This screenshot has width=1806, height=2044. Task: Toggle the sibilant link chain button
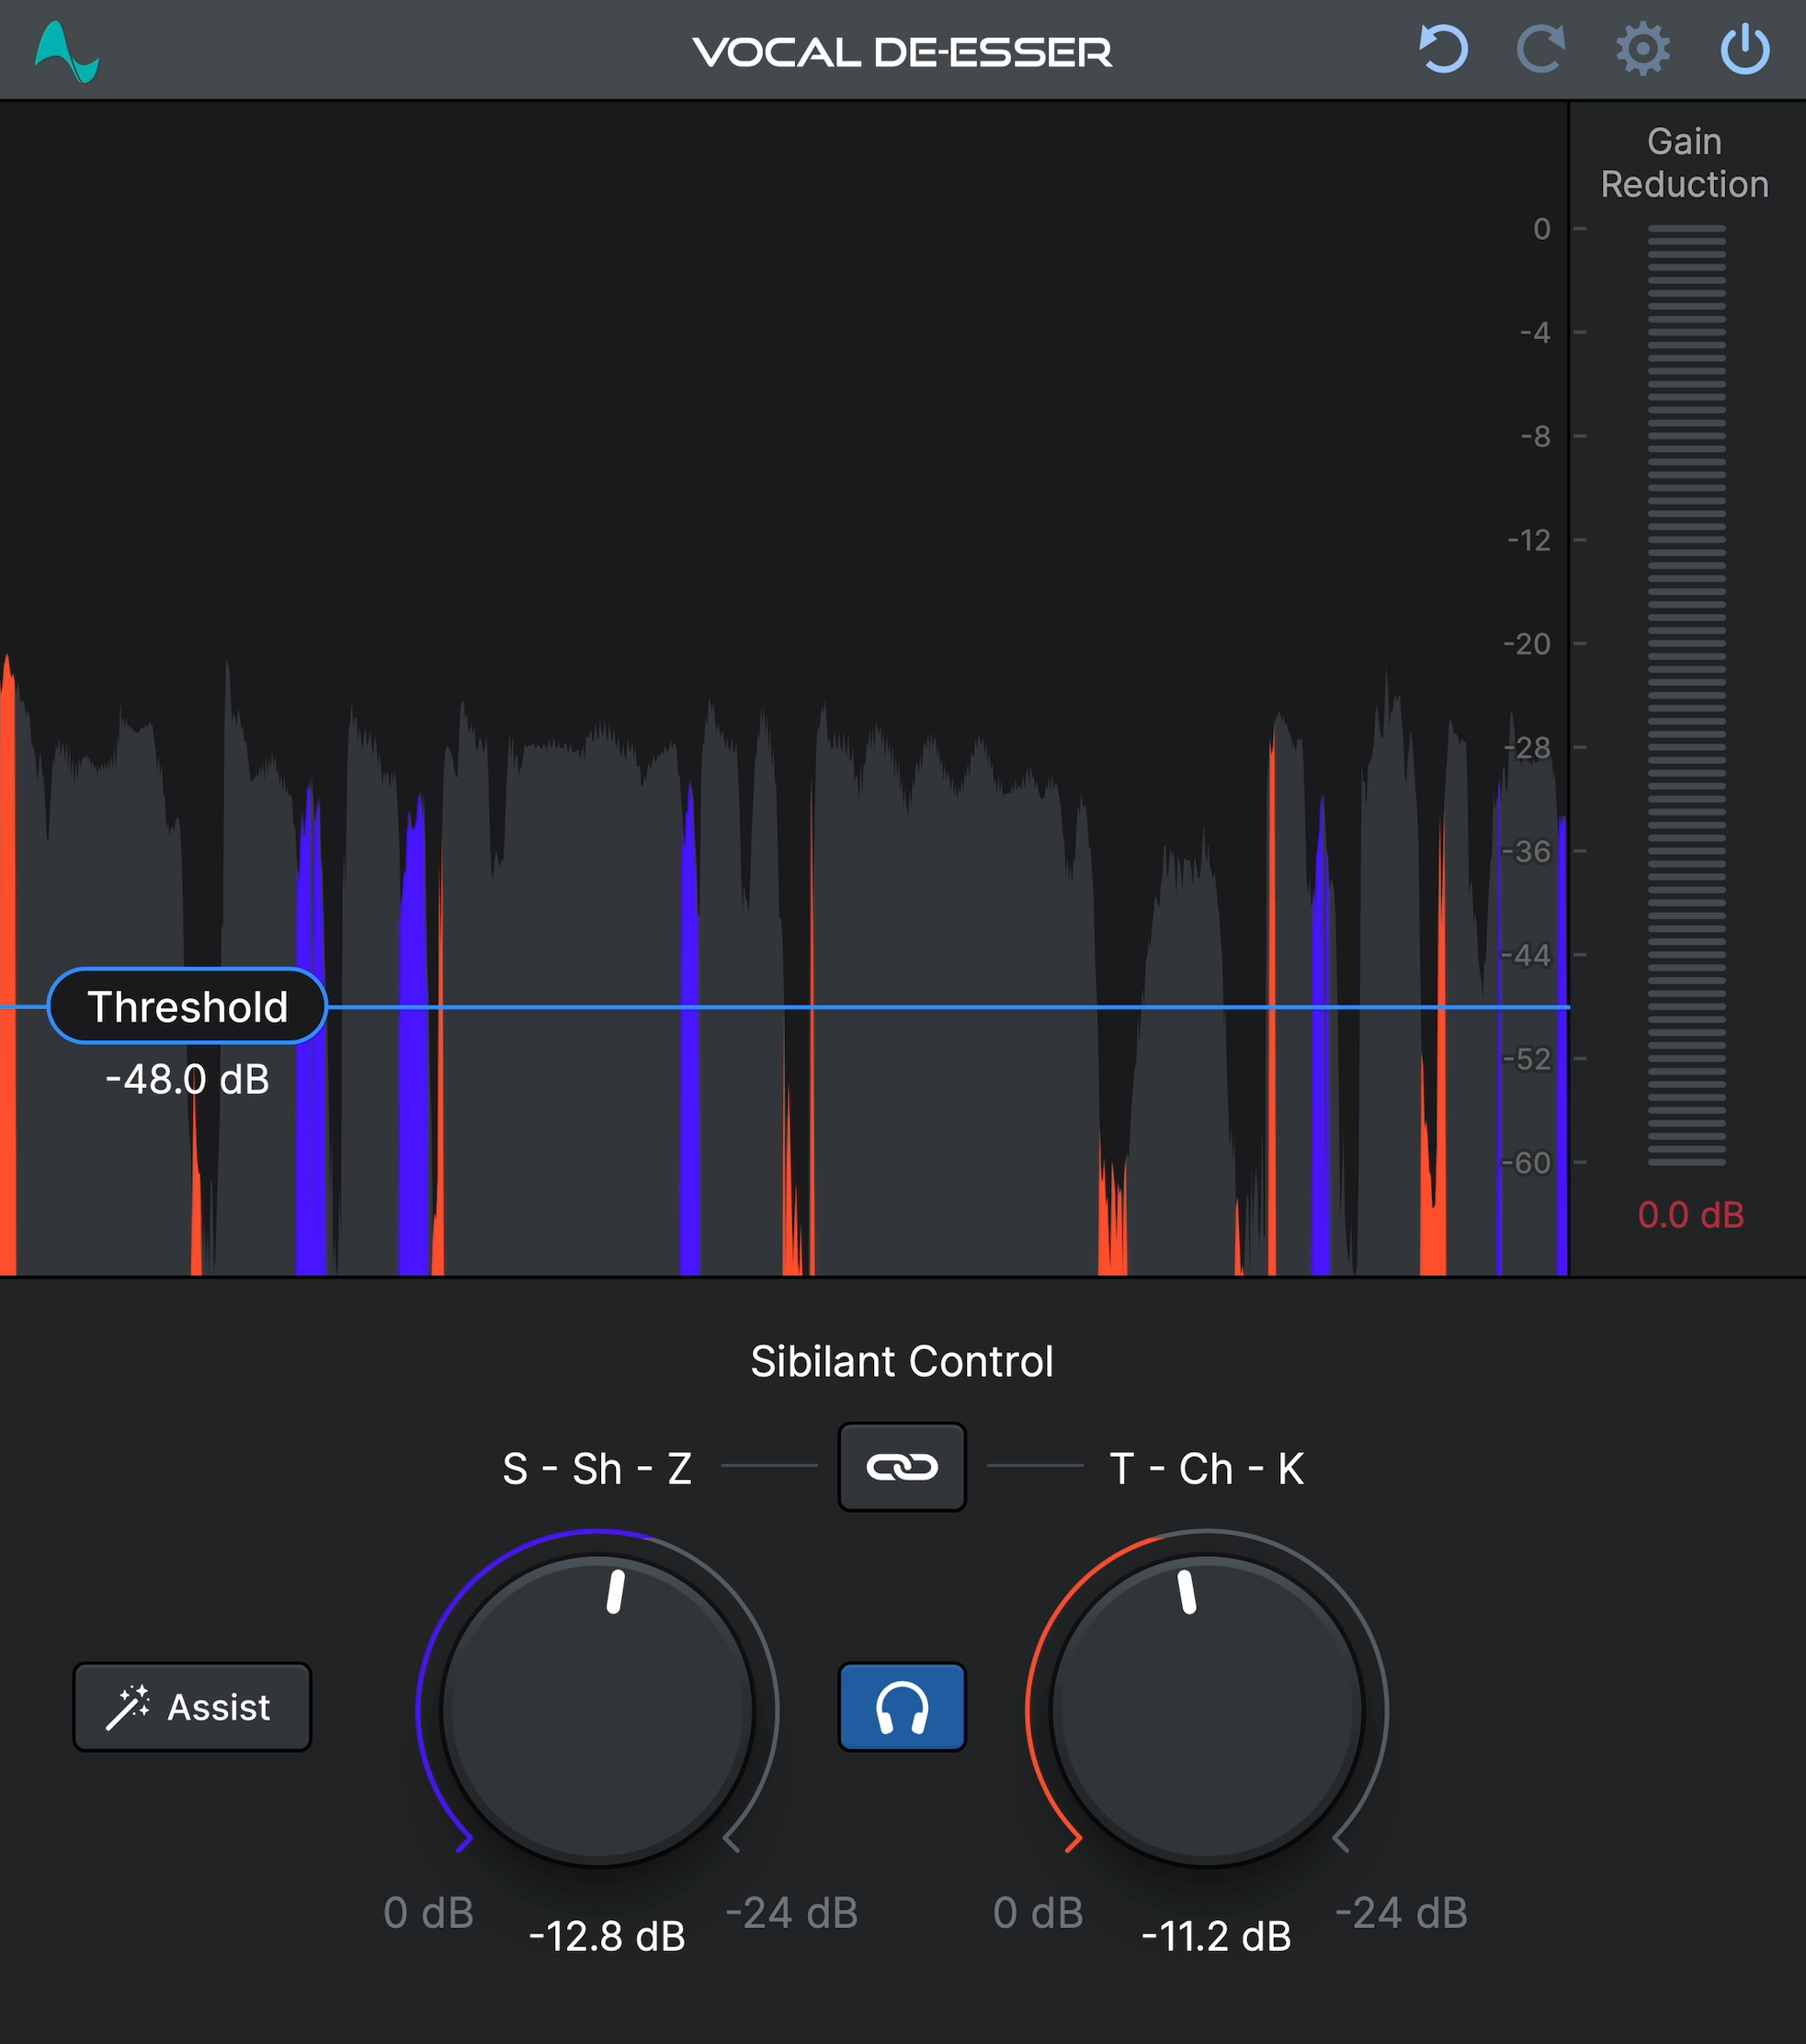click(x=901, y=1467)
